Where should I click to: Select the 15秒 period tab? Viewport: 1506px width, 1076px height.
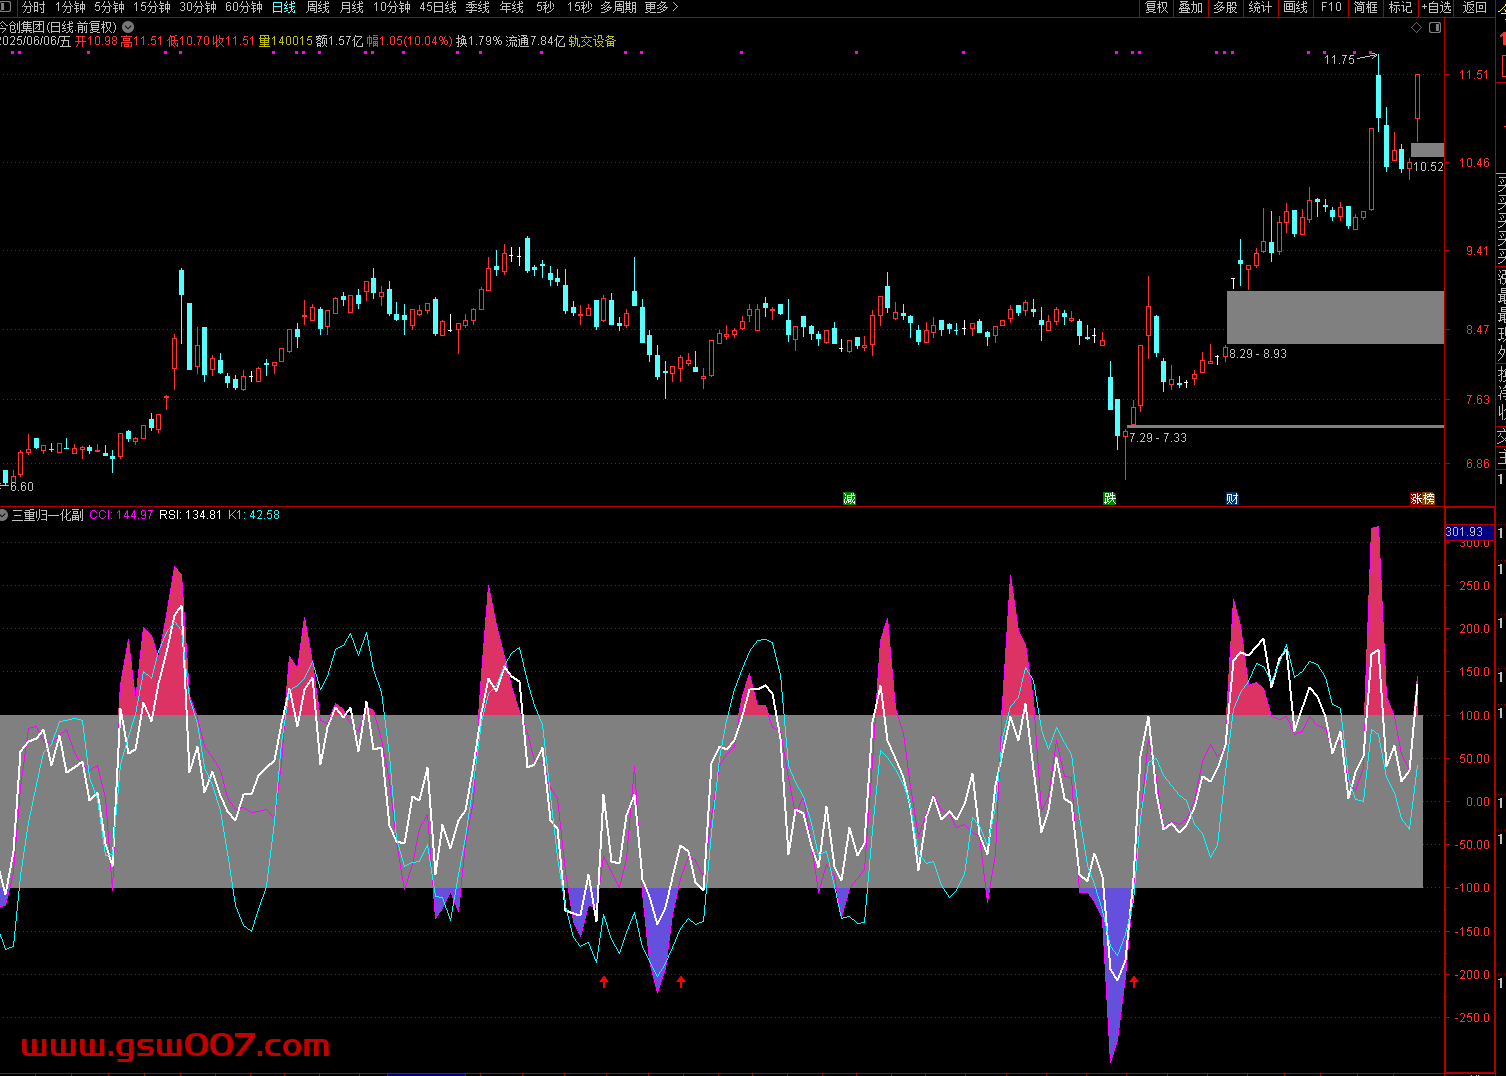click(579, 7)
